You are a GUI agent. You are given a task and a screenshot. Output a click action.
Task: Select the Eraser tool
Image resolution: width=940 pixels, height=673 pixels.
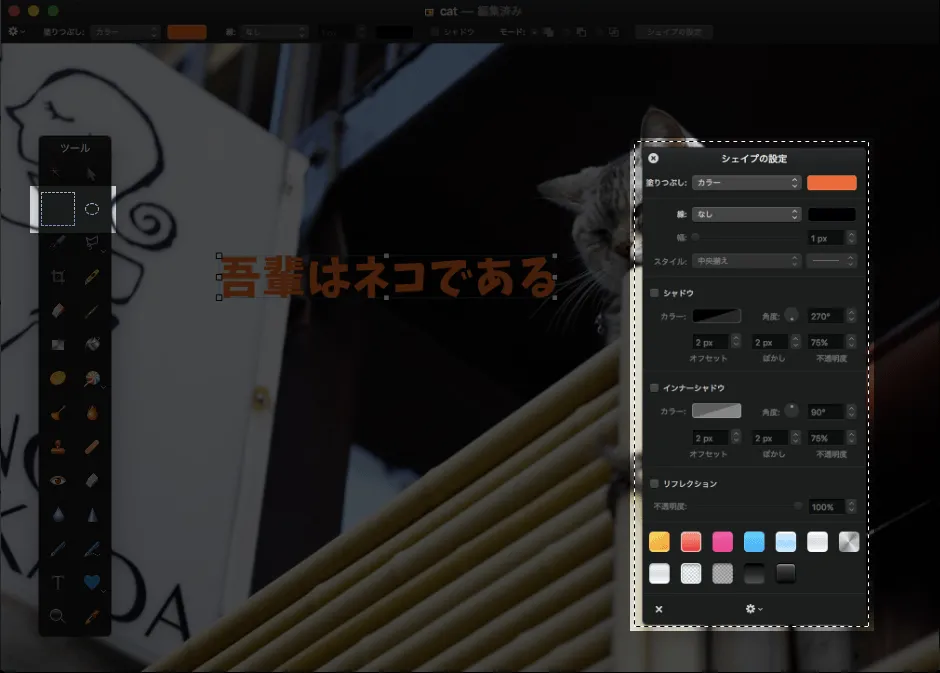(x=58, y=310)
